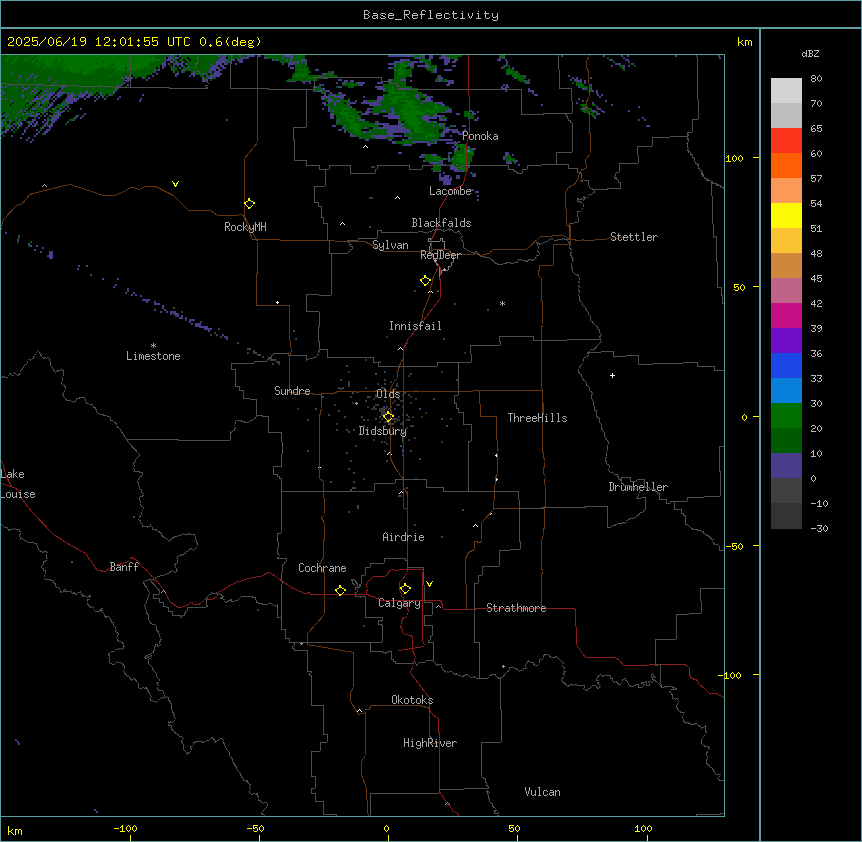Viewport: 862px width, 842px height.
Task: Click the Cochrane city label
Action: click(x=322, y=568)
